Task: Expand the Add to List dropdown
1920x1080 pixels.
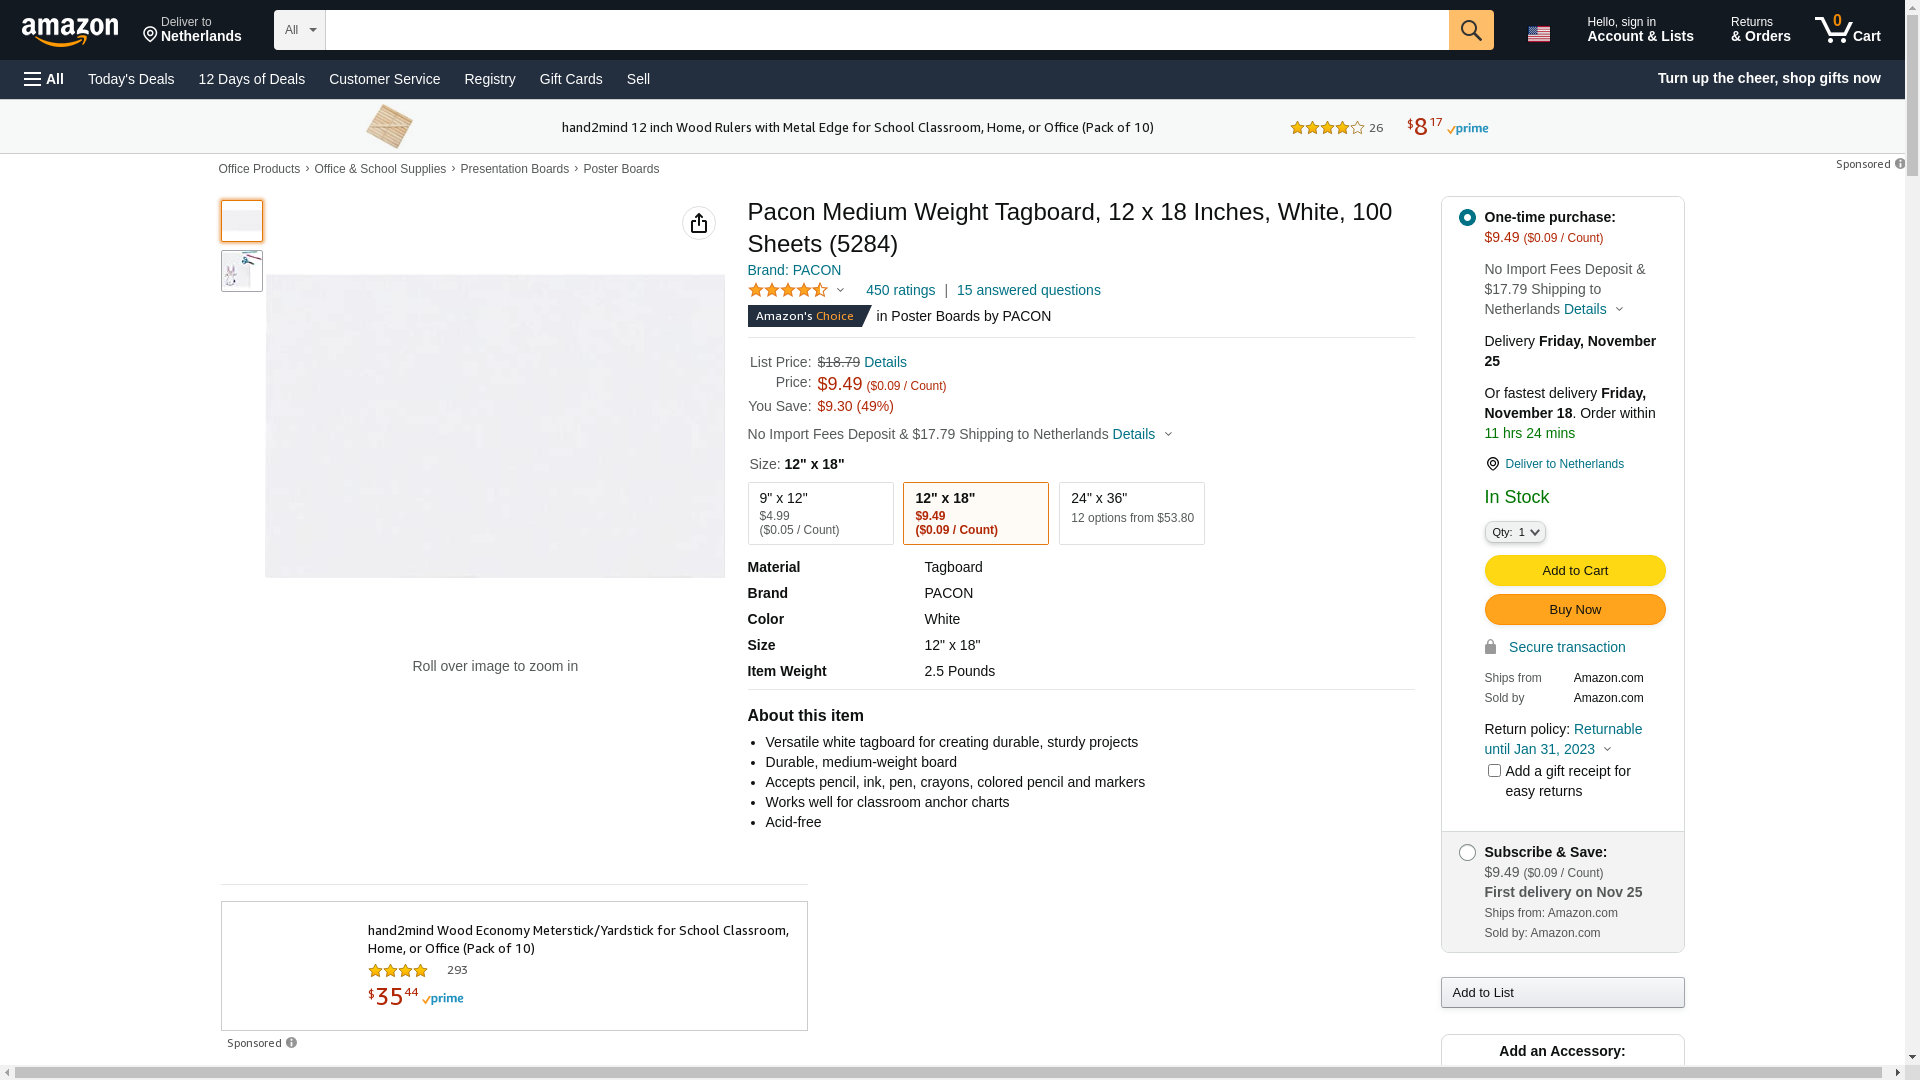Action: click(1561, 992)
